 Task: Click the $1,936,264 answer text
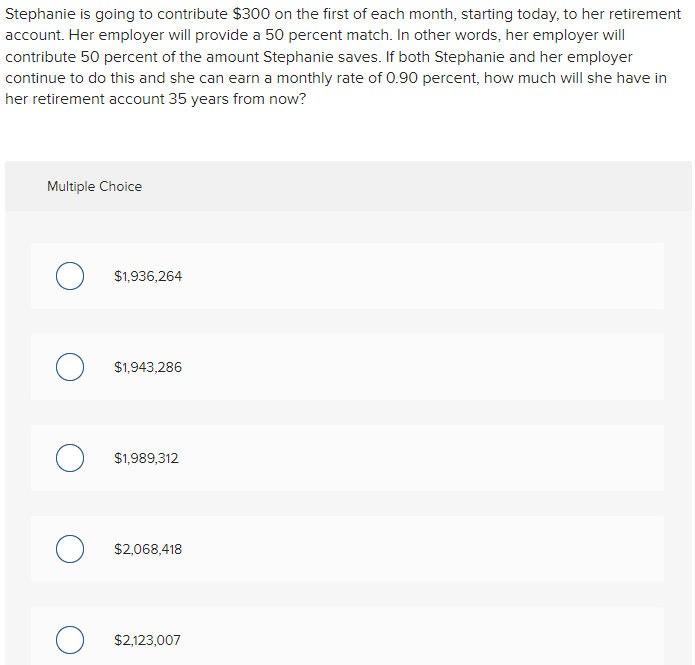pyautogui.click(x=148, y=276)
